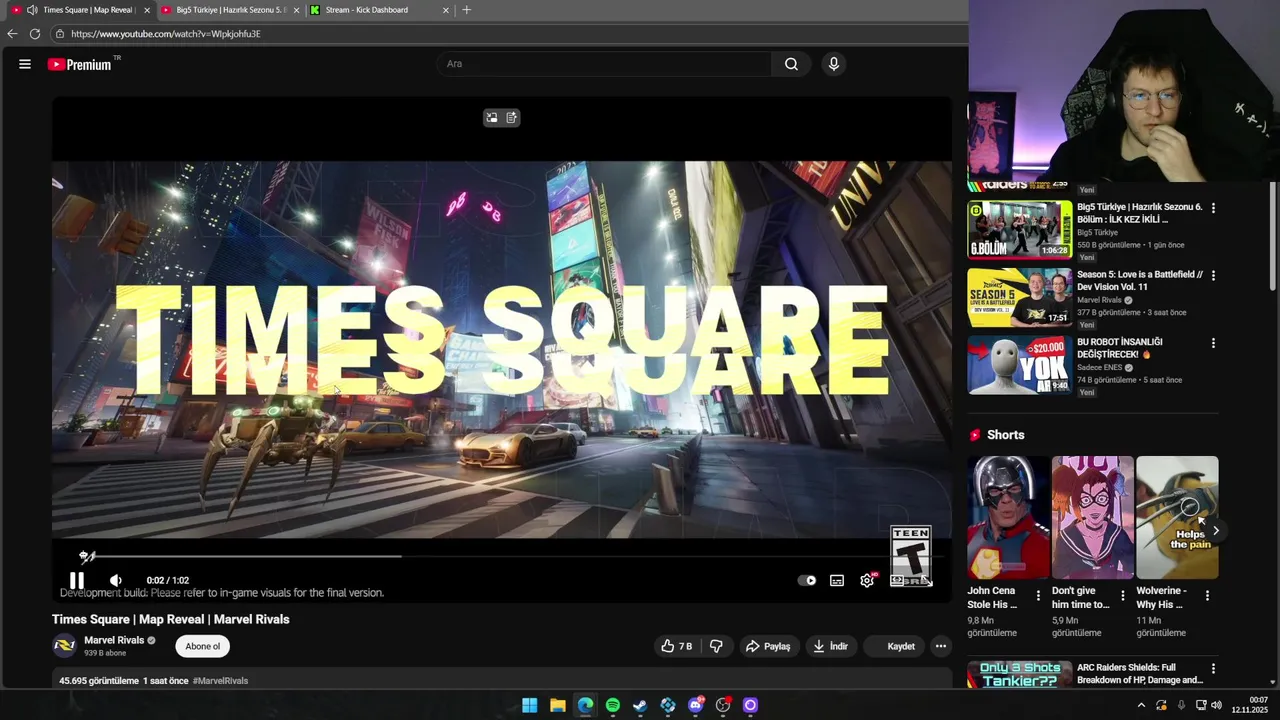Image resolution: width=1280 pixels, height=720 pixels.
Task: Open options for John Cena short
Action: tap(1038, 595)
